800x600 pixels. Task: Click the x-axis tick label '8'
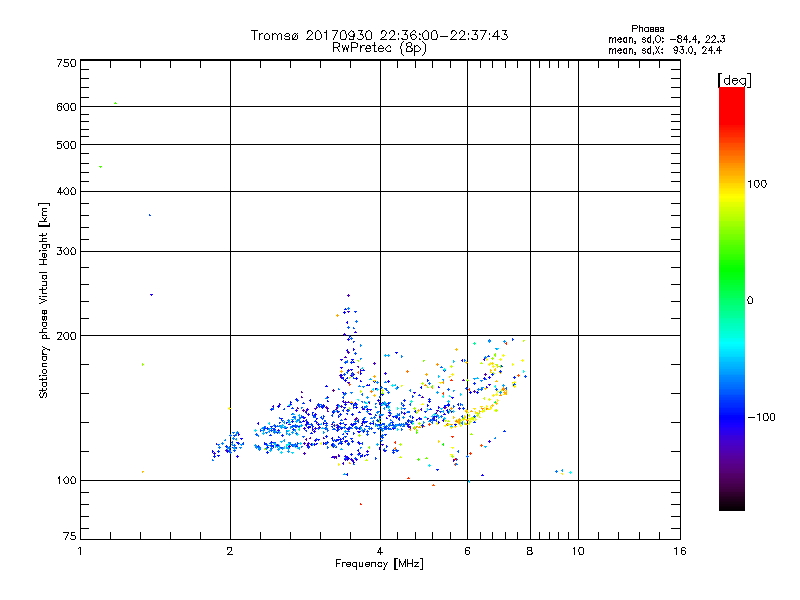point(530,551)
